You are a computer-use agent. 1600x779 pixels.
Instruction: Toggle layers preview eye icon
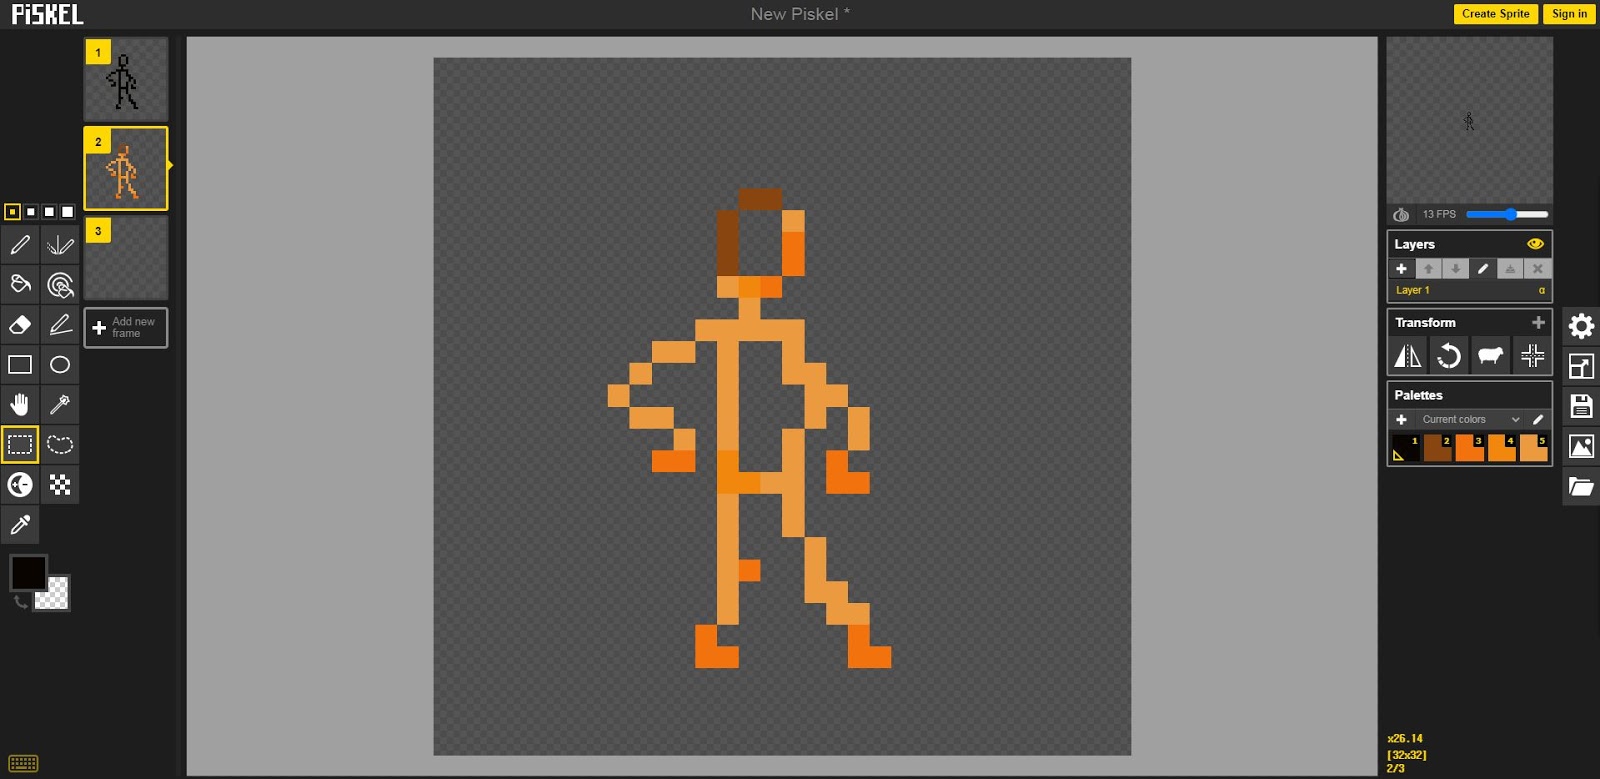pyautogui.click(x=1535, y=244)
